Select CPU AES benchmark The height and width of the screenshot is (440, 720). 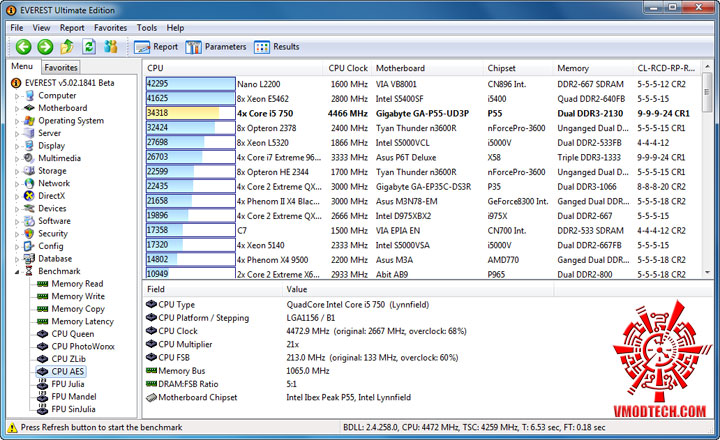[68, 371]
